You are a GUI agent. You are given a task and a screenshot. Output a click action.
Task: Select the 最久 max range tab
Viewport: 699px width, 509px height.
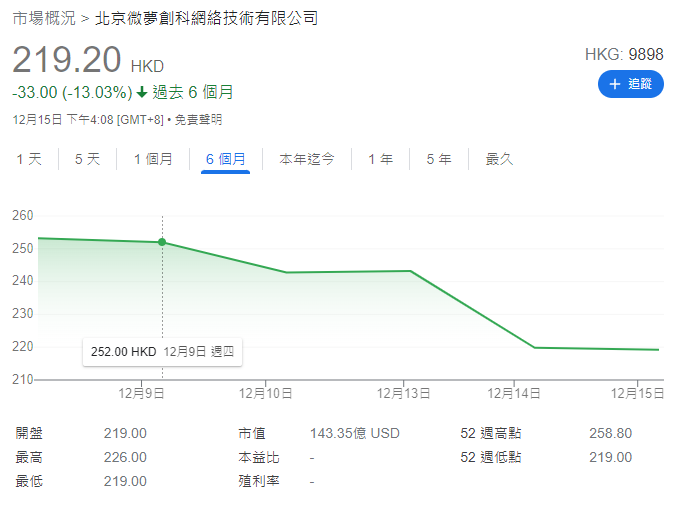click(499, 159)
